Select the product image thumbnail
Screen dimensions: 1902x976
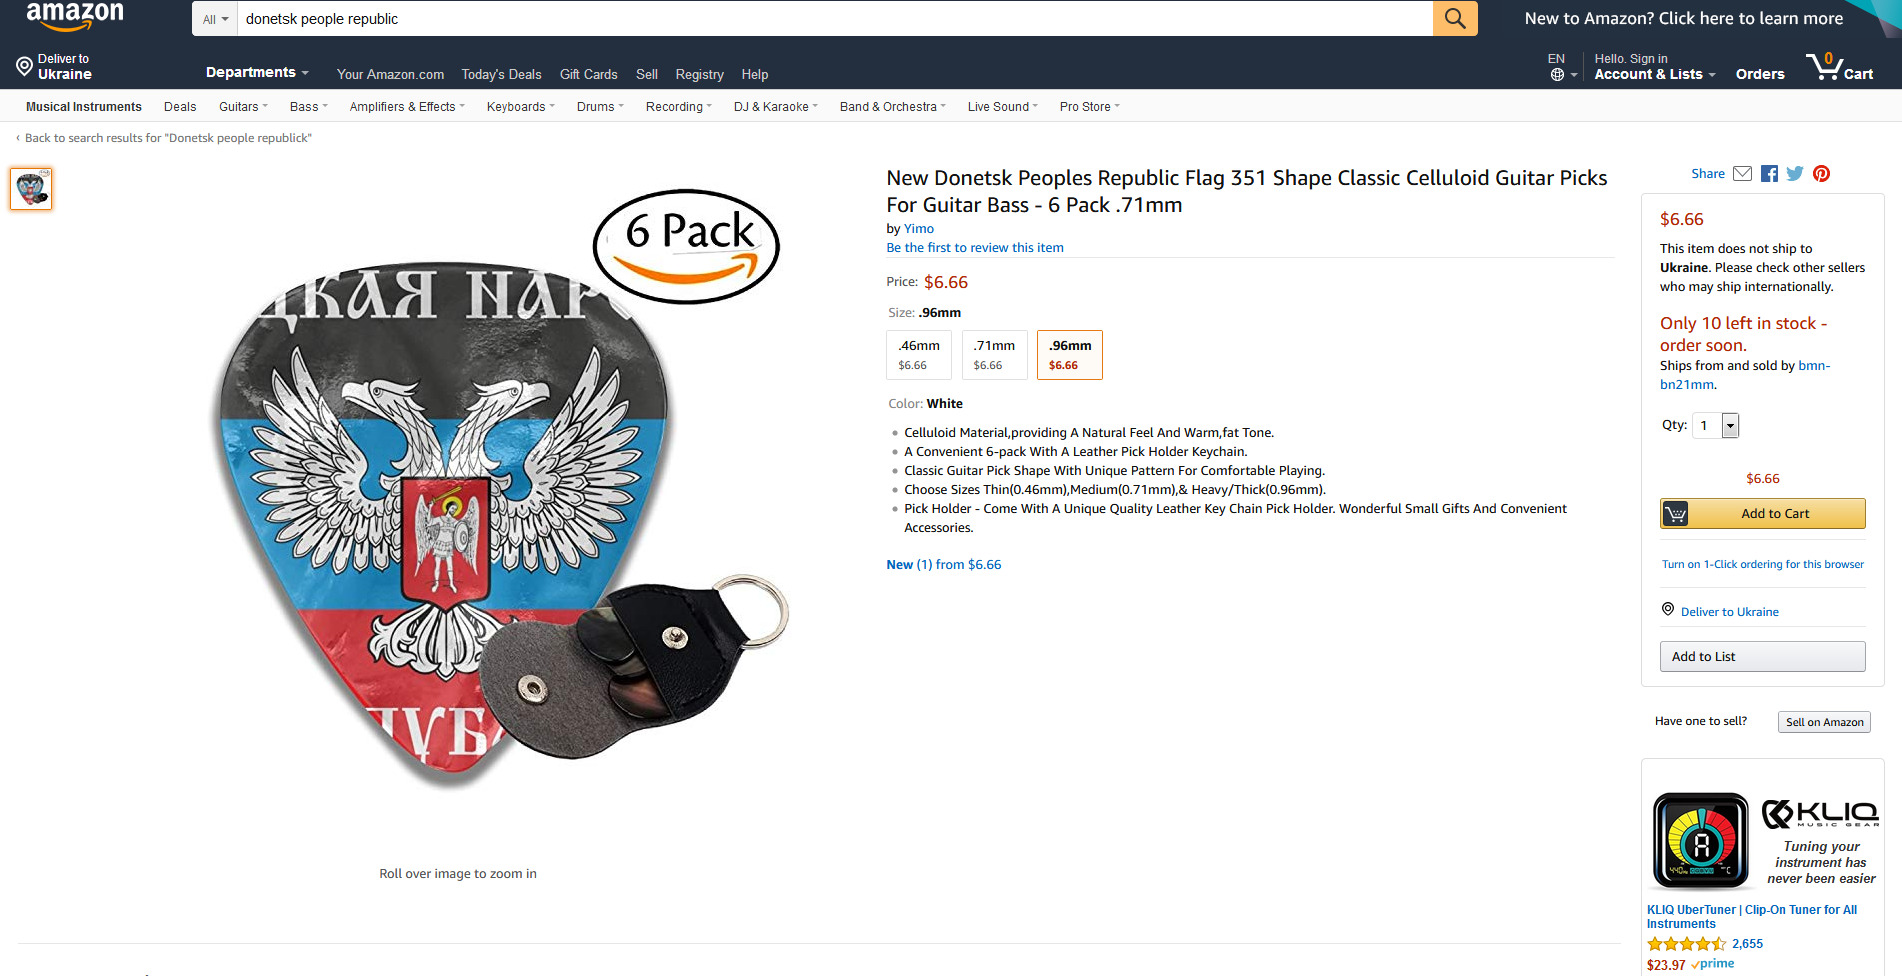coord(31,189)
